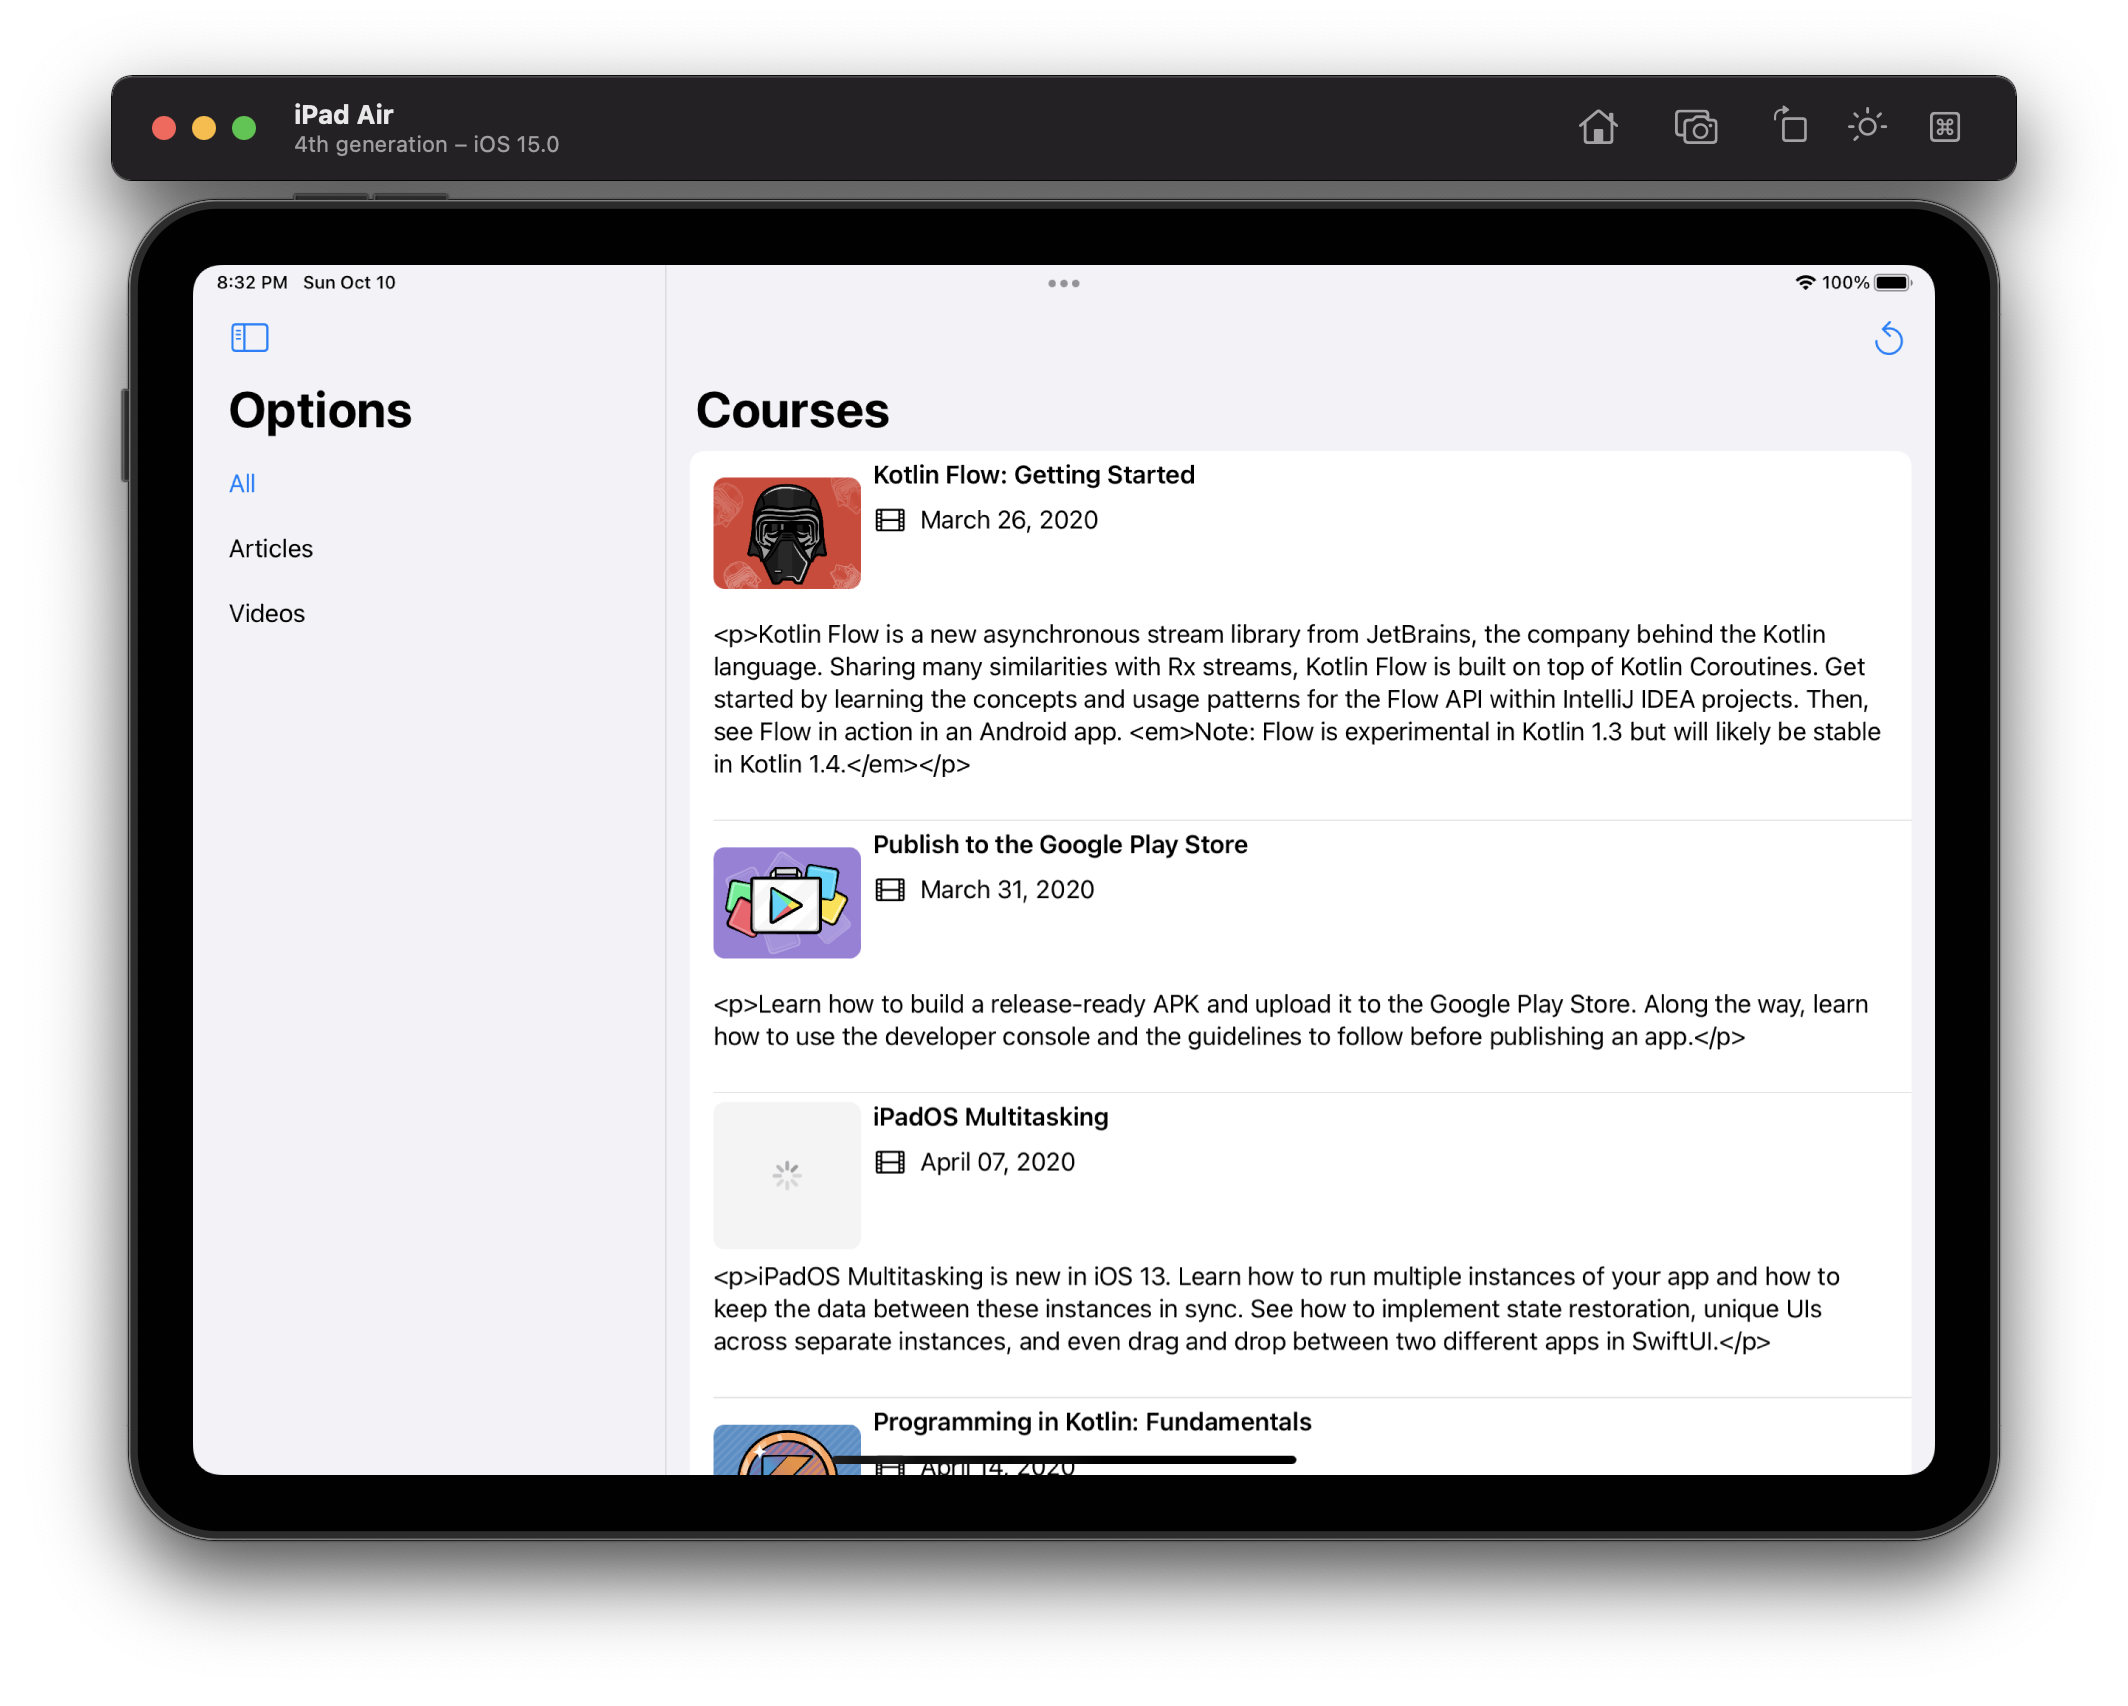Open Programming in Kotlin: Fundamentals course
Image resolution: width=2128 pixels, height=1706 pixels.
(x=1091, y=1422)
